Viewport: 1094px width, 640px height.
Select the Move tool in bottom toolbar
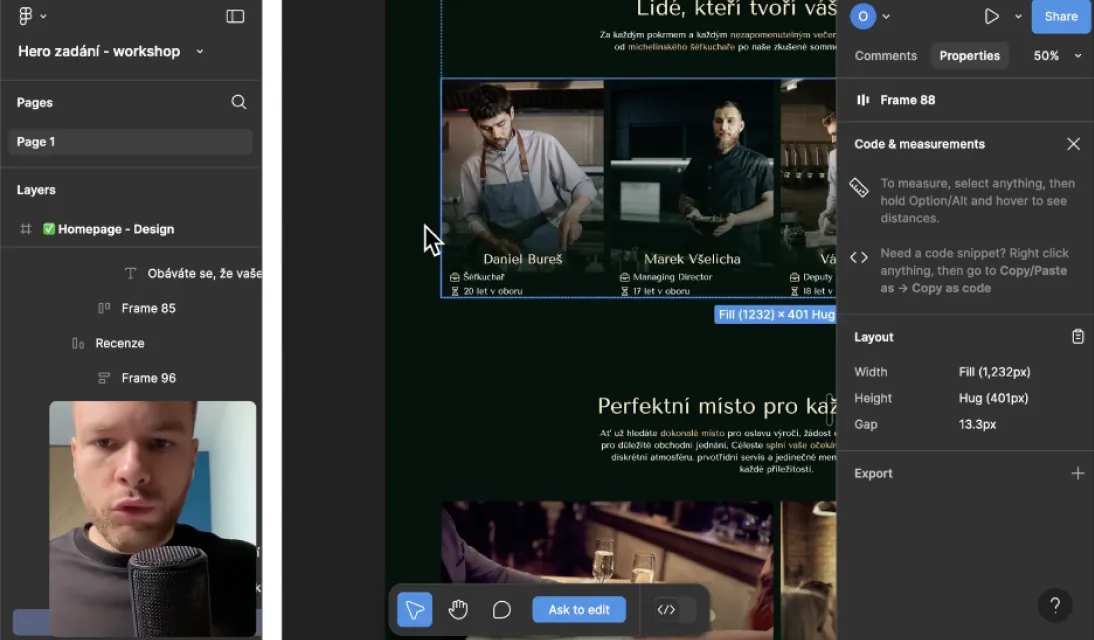coord(414,609)
